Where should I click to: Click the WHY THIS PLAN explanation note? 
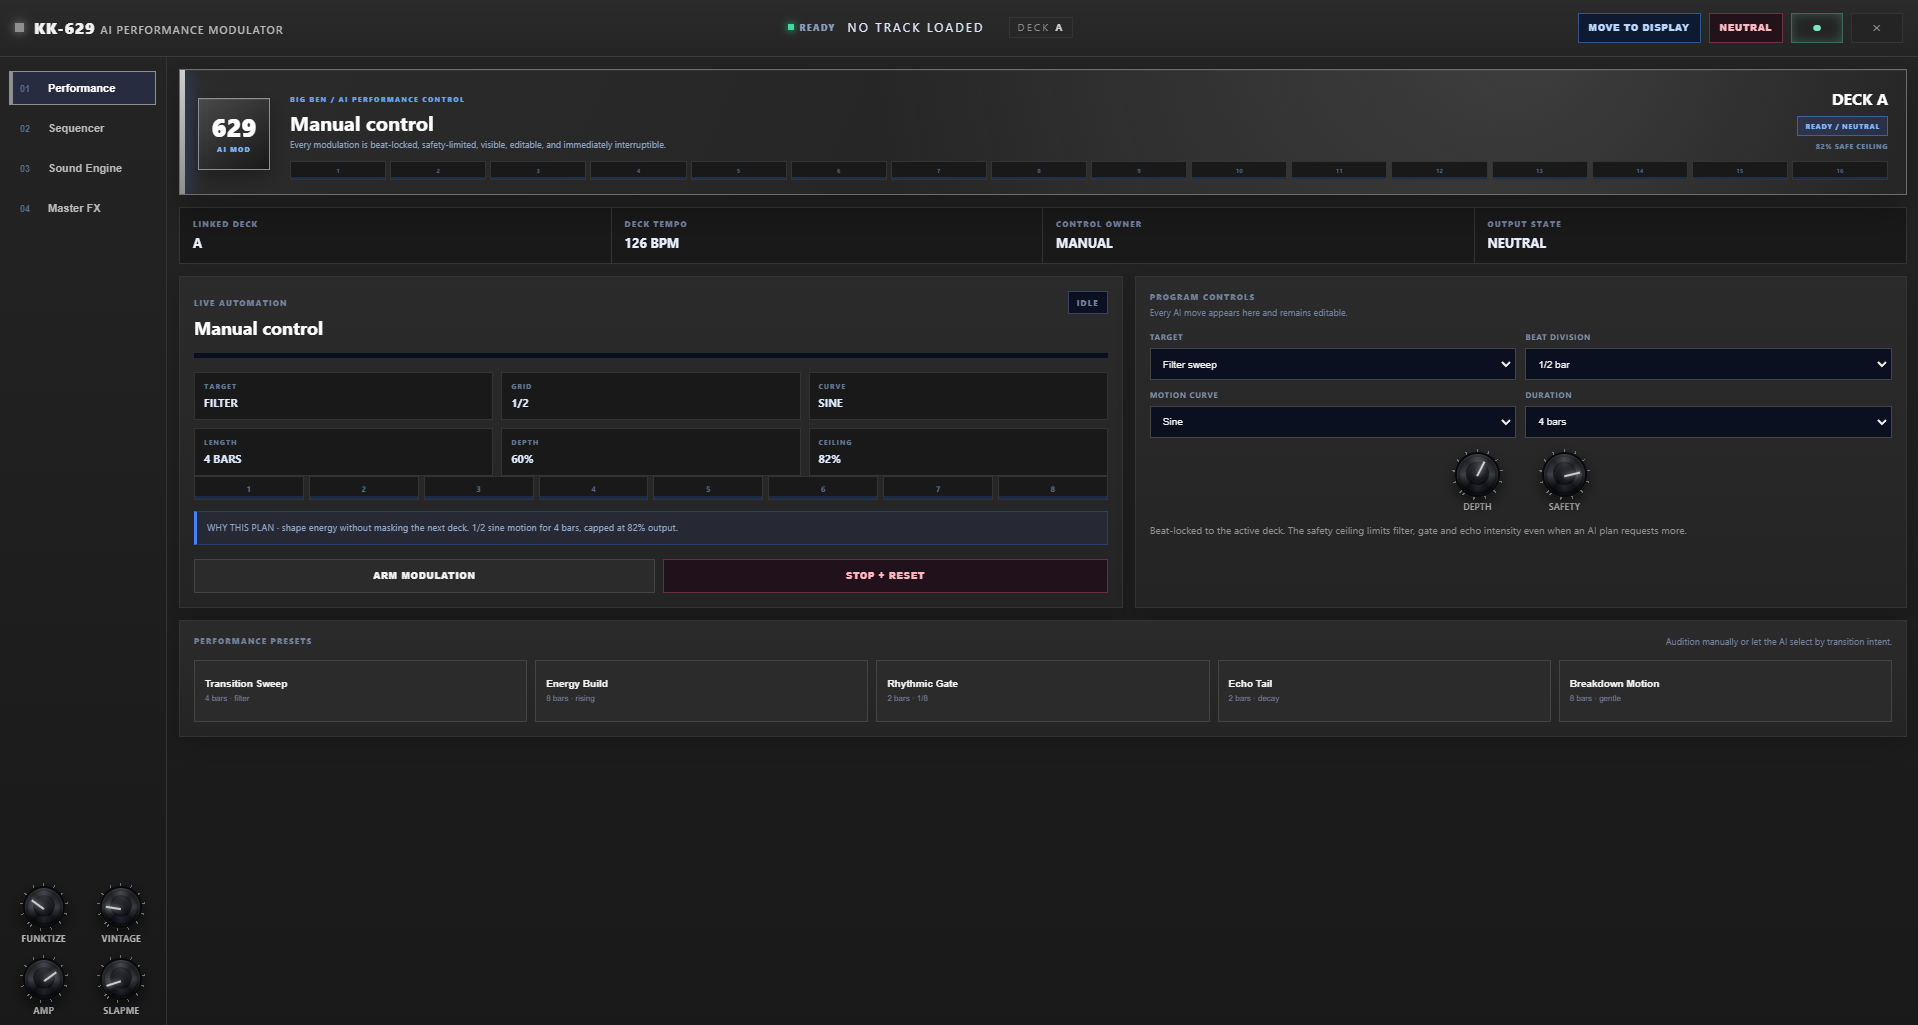point(651,528)
